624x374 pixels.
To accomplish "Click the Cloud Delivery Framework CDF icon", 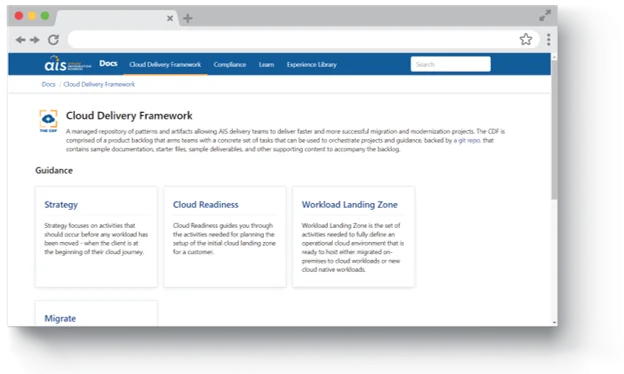I will pyautogui.click(x=48, y=121).
